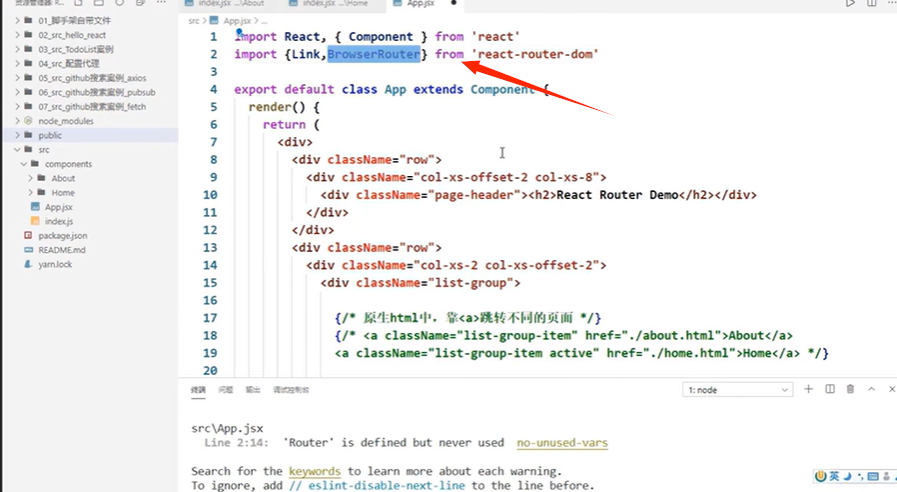Click the highlighted BrowserRouter import
Screen dimensions: 897x492
click(374, 54)
